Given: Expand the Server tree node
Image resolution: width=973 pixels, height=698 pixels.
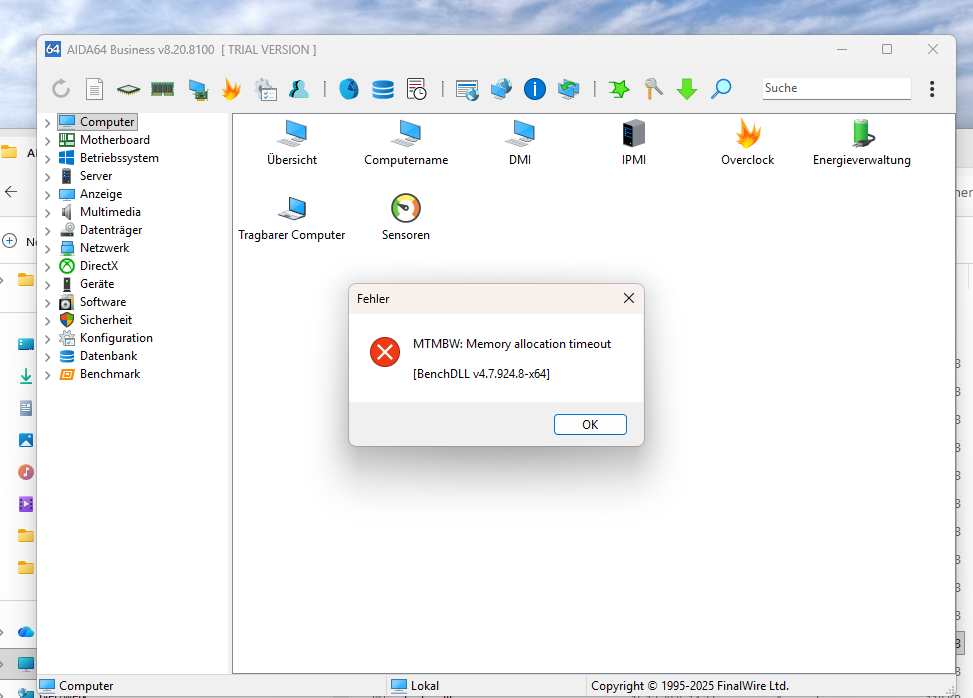Looking at the screenshot, I should click(48, 177).
